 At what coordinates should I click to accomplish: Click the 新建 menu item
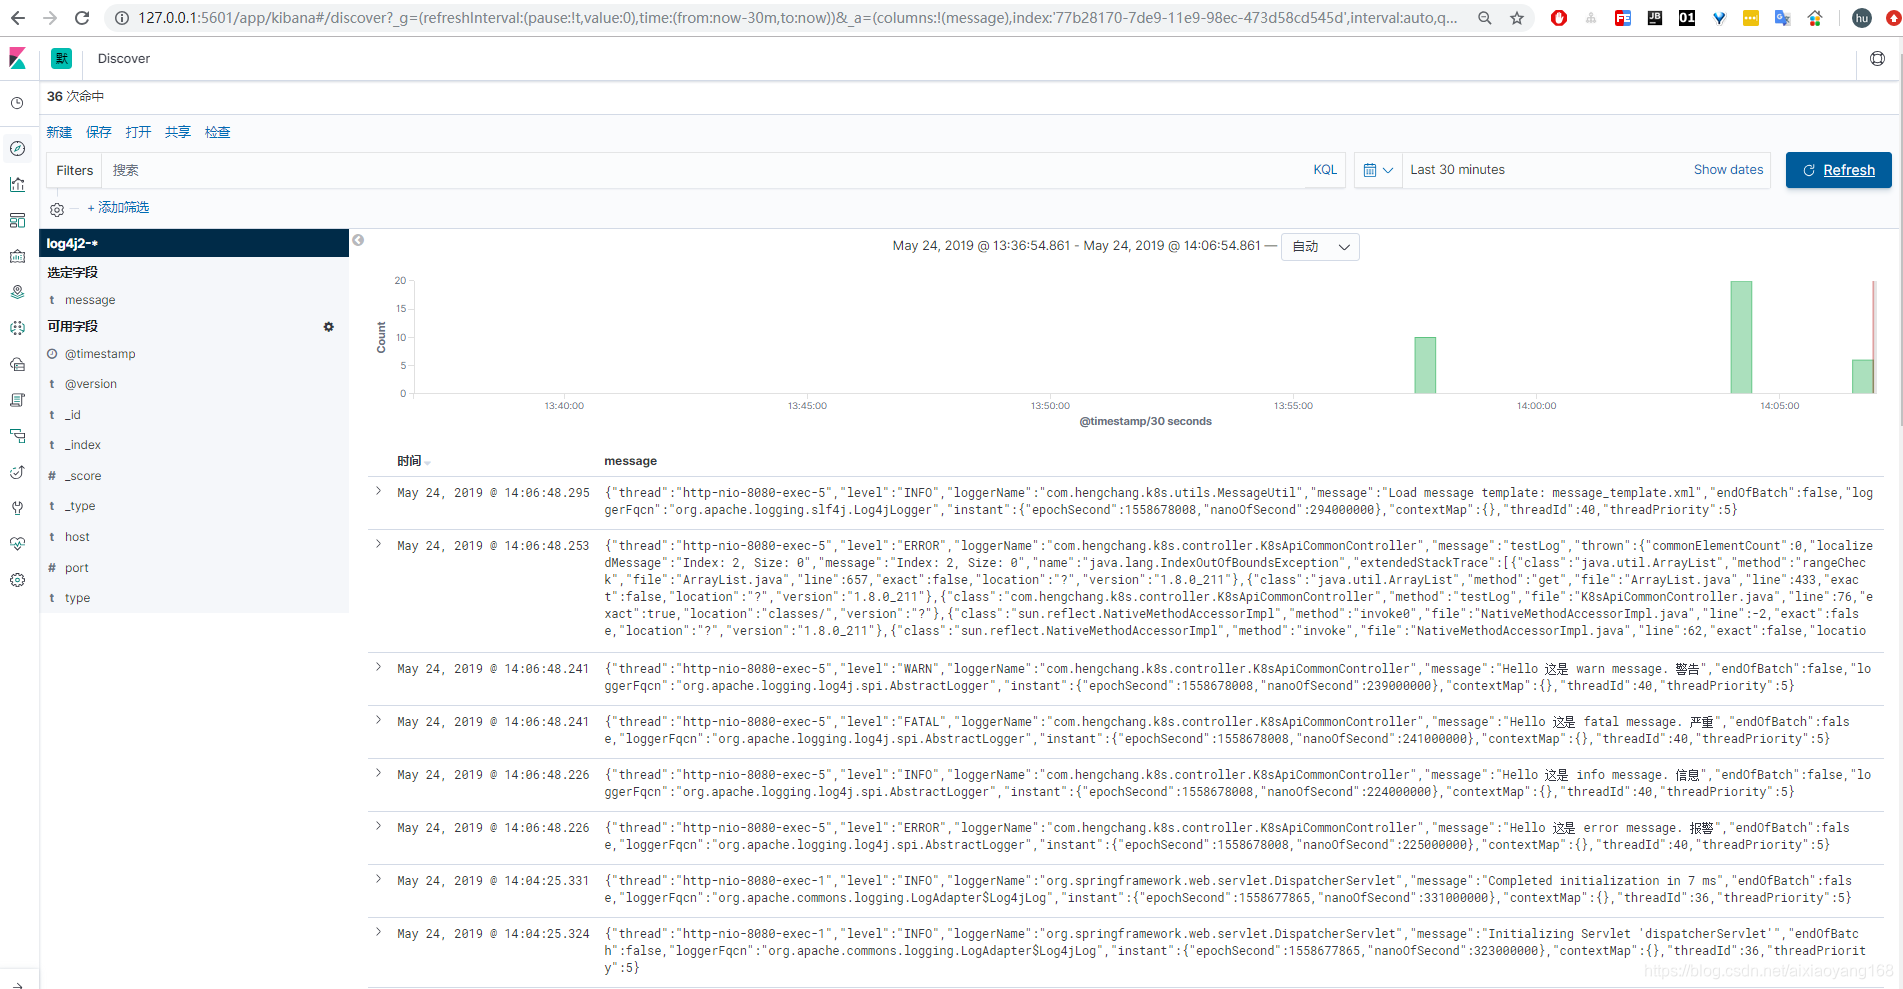[x=59, y=132]
